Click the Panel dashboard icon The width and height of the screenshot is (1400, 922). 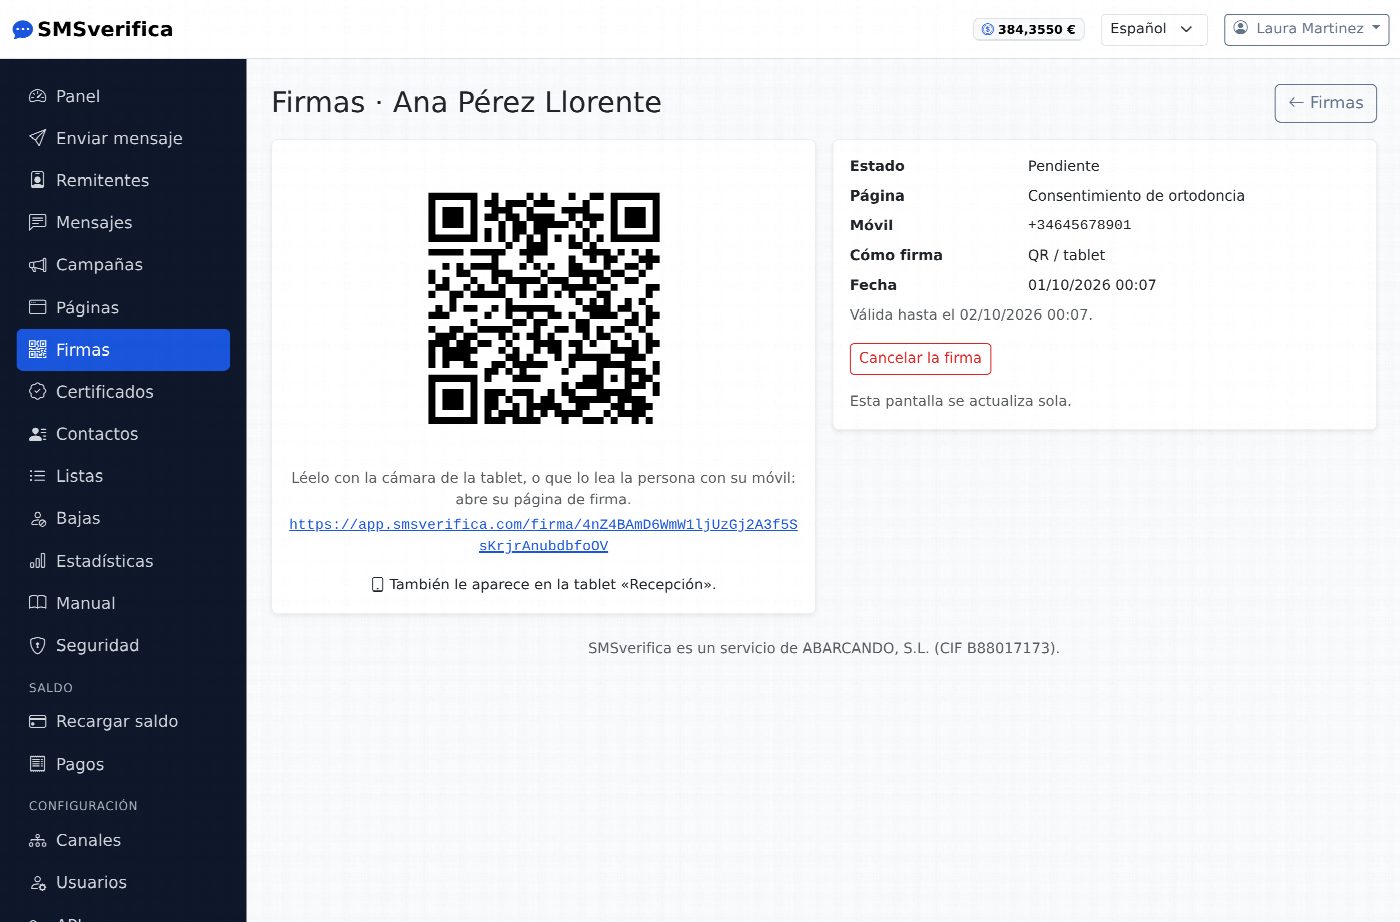[38, 96]
